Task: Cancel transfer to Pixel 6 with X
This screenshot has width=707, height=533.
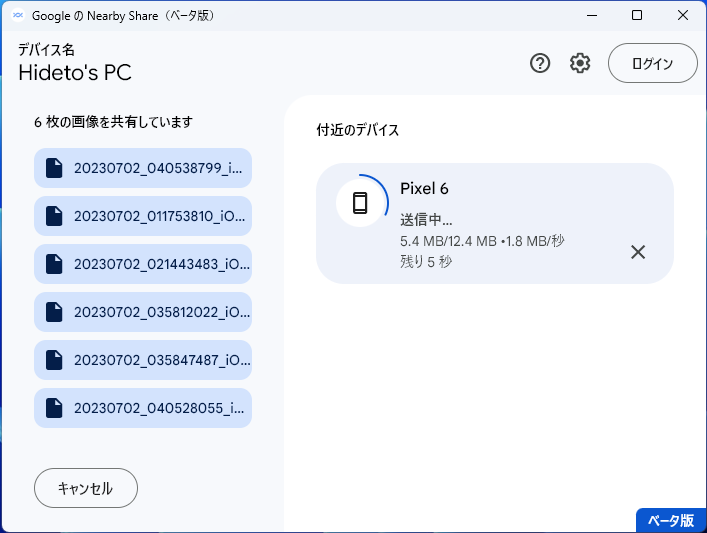Action: click(638, 252)
